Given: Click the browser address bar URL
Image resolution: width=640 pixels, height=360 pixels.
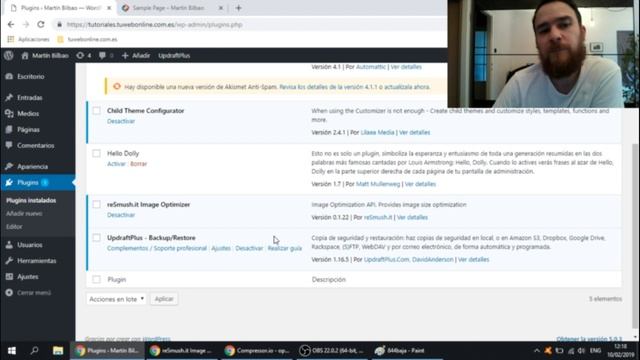Looking at the screenshot, I should (155, 24).
